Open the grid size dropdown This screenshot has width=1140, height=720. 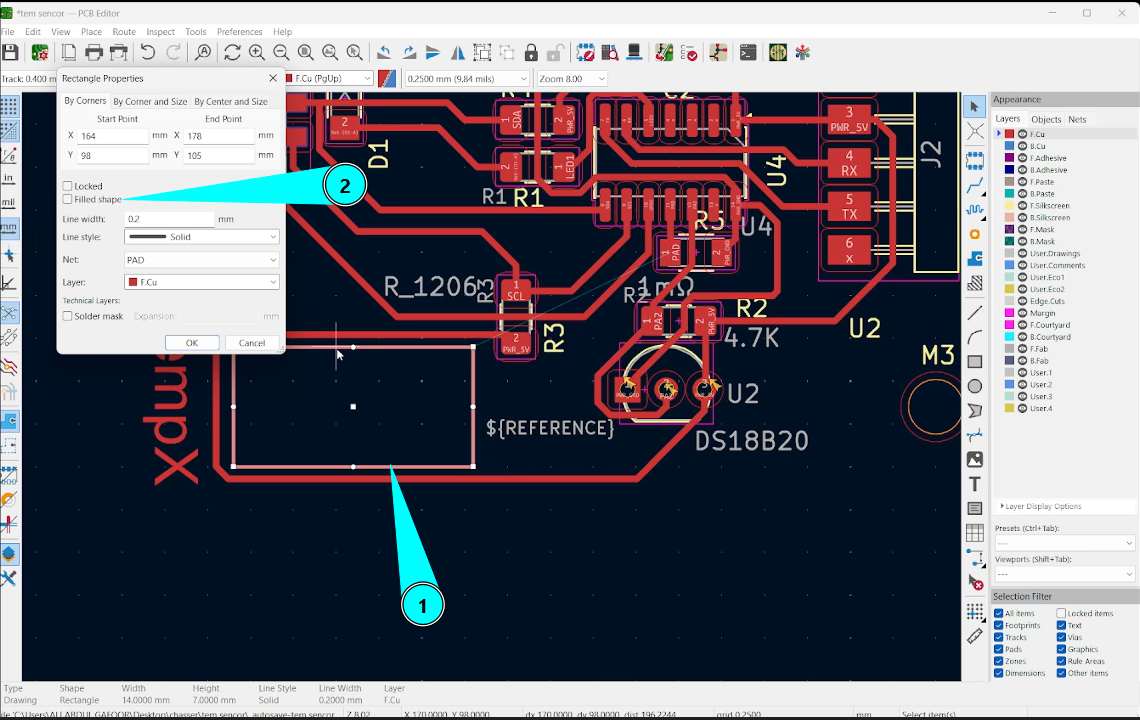pos(467,79)
